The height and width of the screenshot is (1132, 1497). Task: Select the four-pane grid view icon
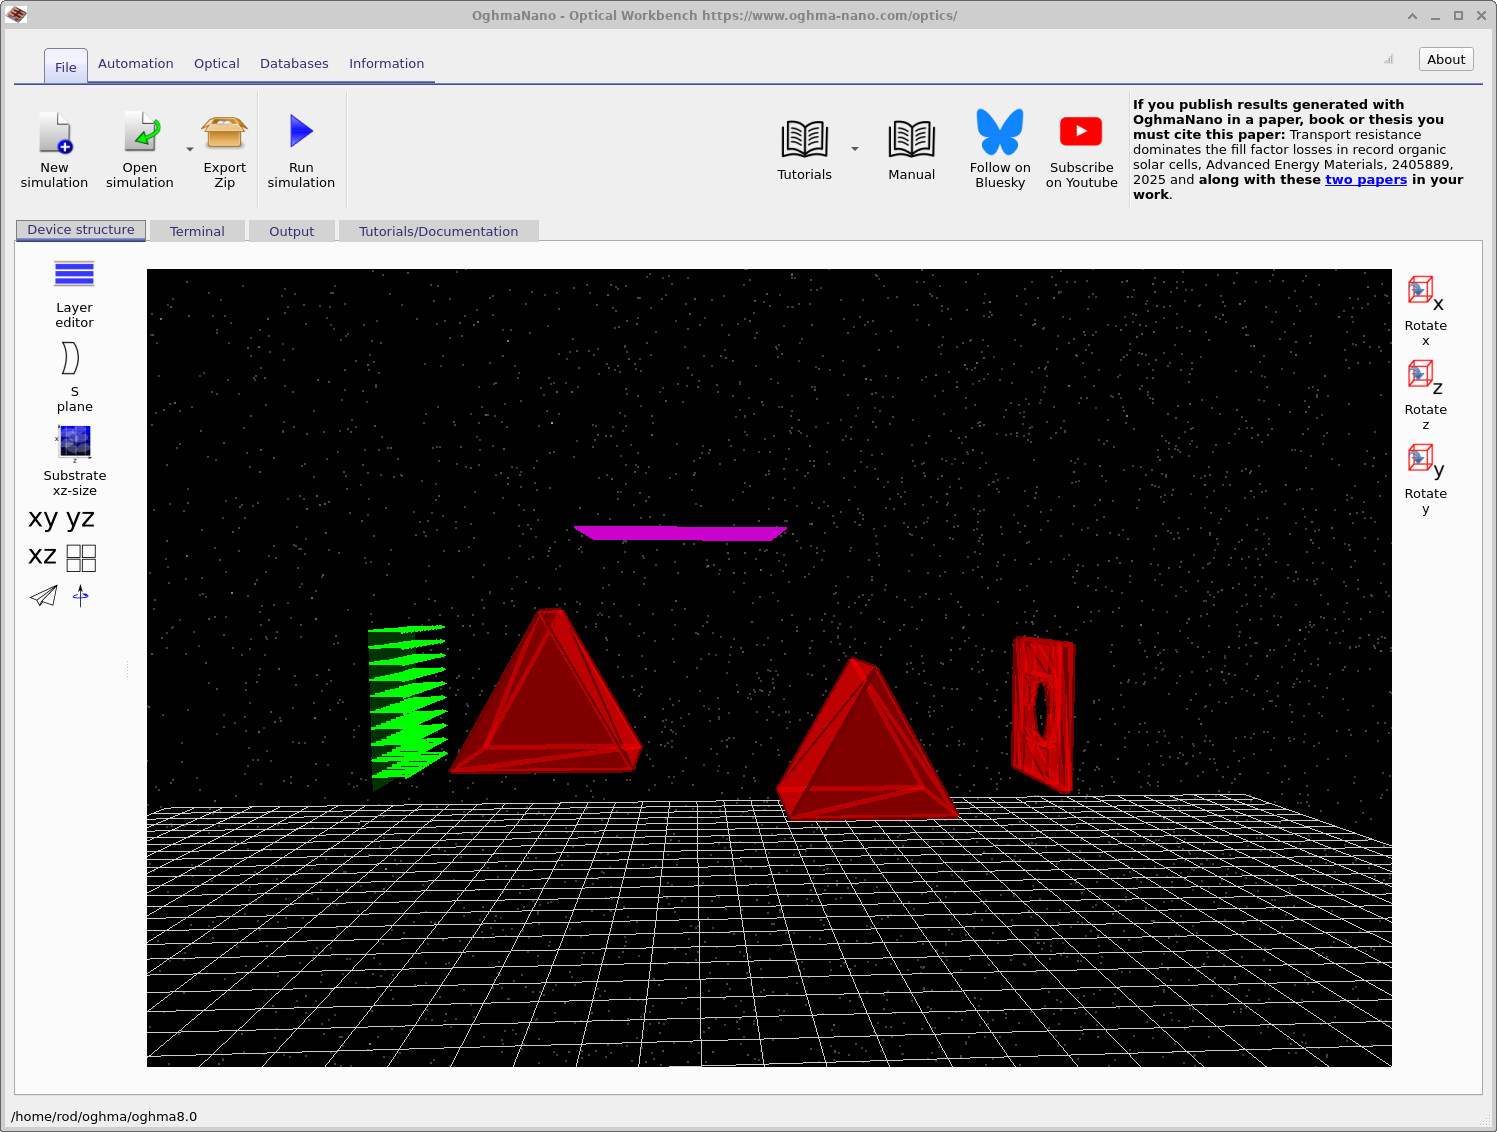pos(83,557)
